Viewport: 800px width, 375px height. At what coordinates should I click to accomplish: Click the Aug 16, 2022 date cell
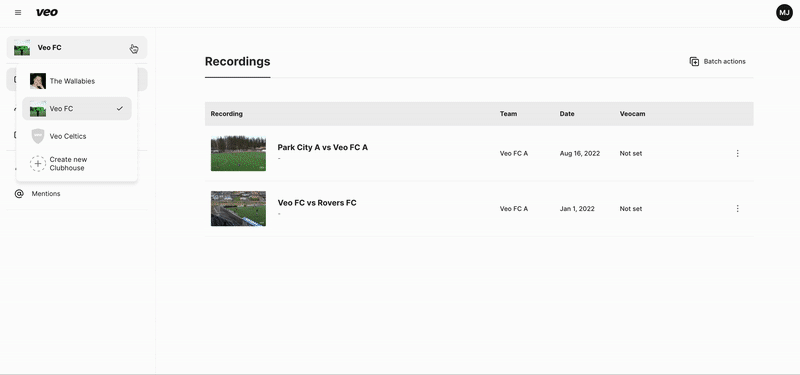click(580, 153)
